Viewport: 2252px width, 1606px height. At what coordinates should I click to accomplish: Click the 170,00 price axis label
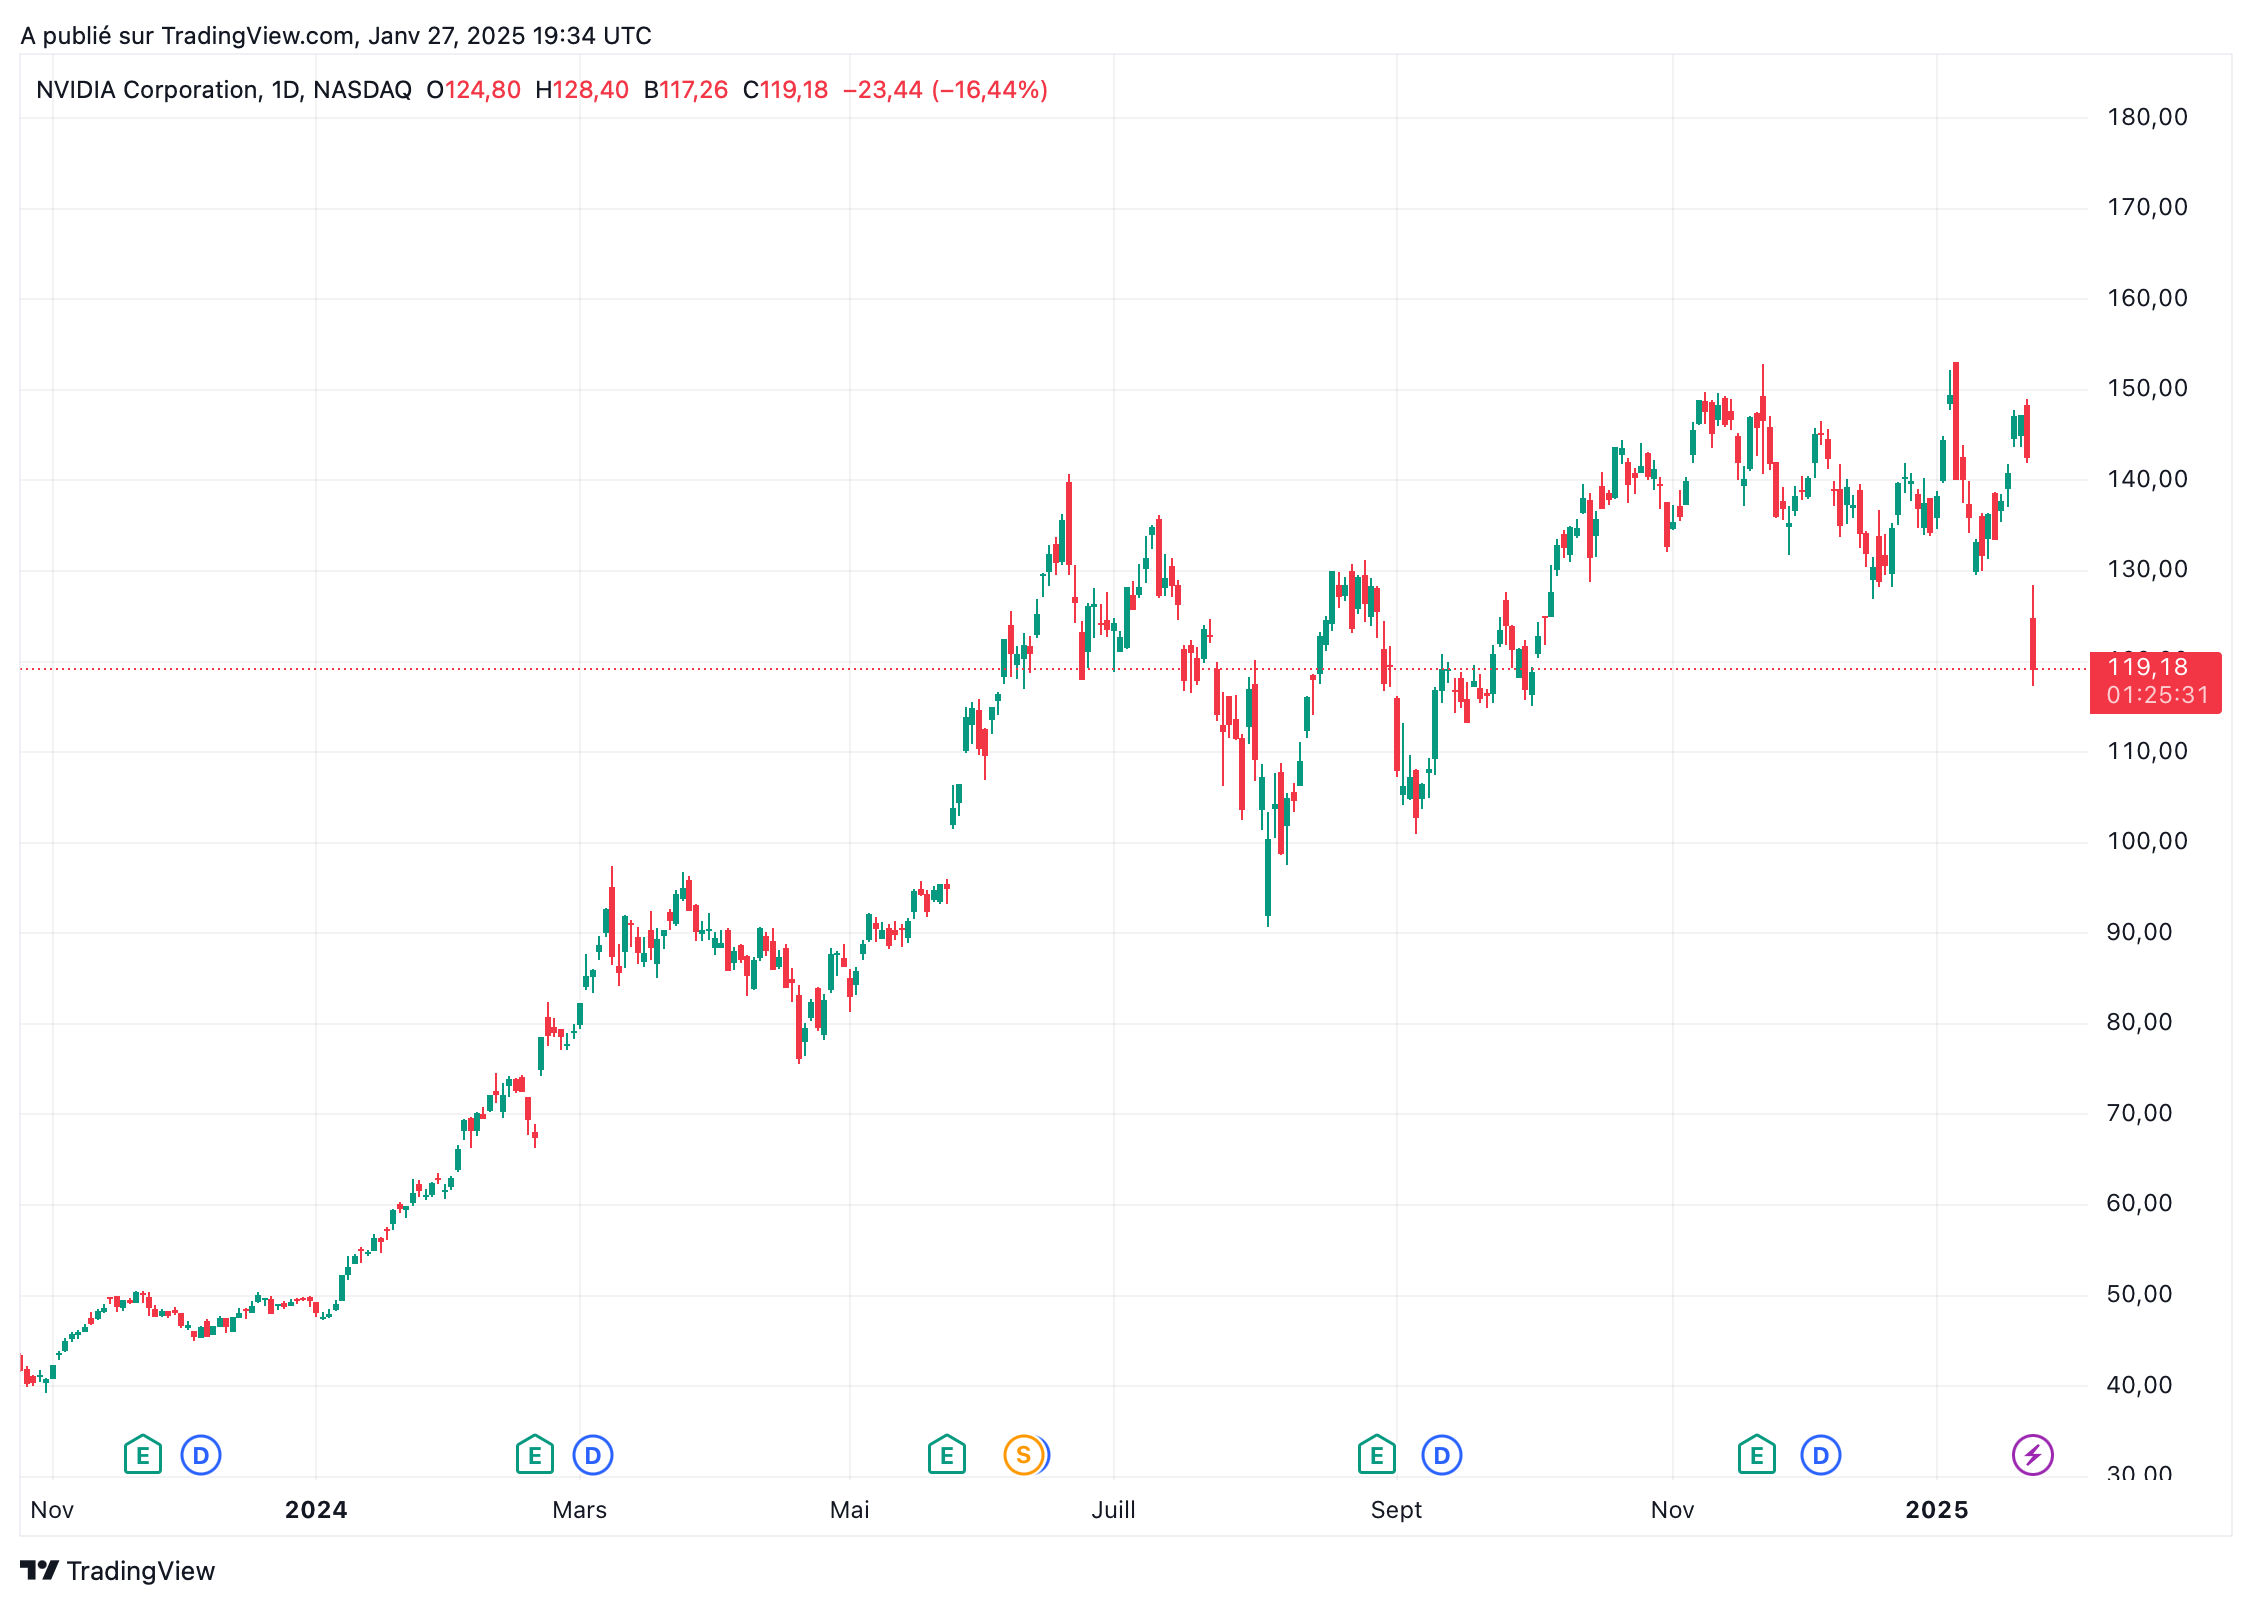2147,207
